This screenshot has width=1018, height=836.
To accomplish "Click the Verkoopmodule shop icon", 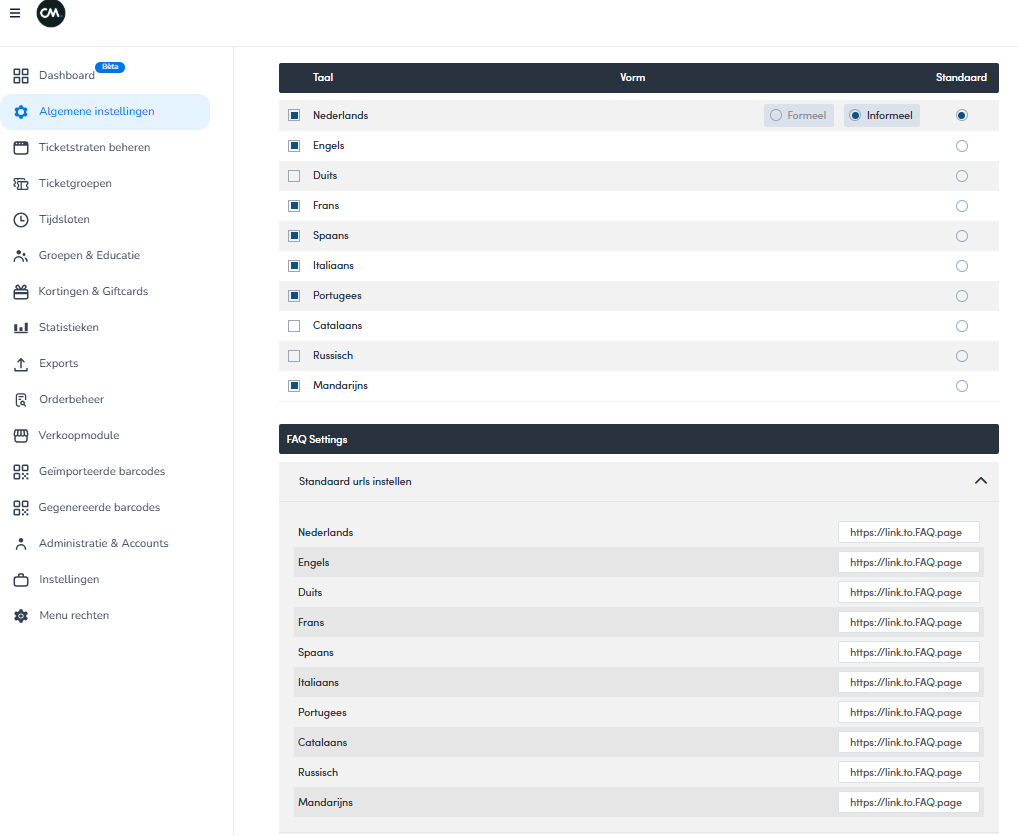I will [x=21, y=436].
